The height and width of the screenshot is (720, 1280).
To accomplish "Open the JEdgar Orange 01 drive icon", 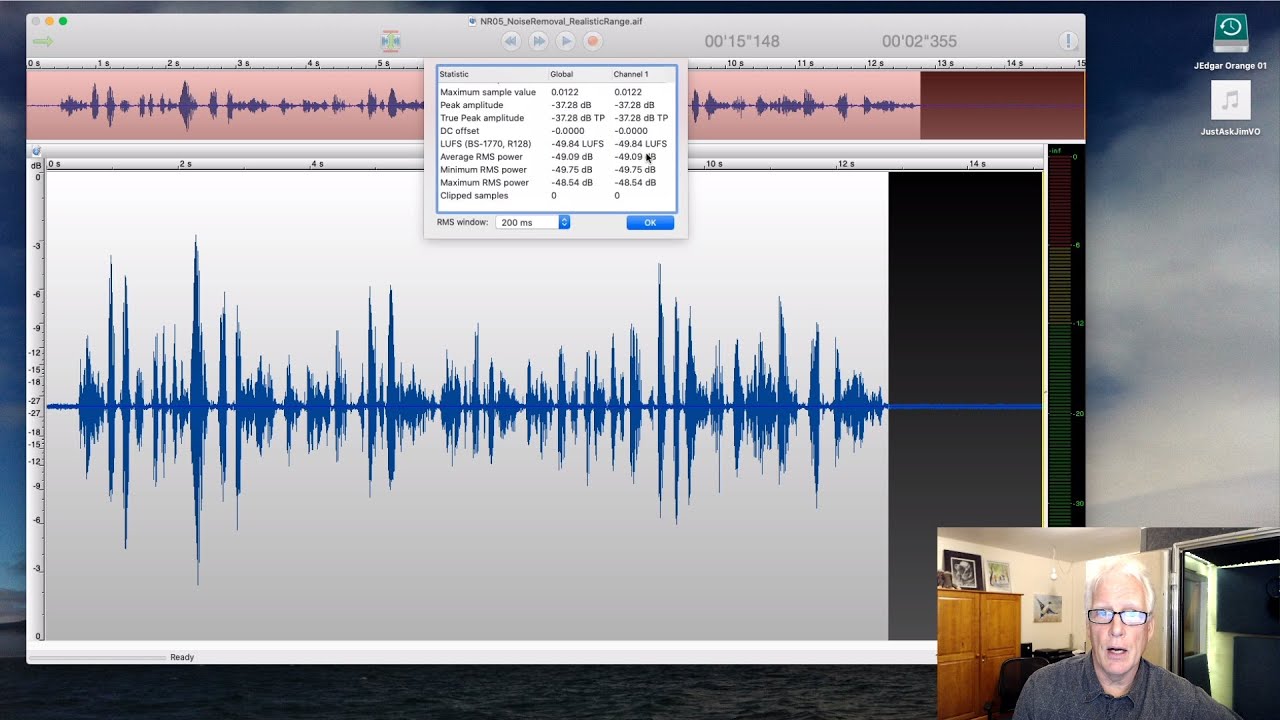I will point(1230,33).
